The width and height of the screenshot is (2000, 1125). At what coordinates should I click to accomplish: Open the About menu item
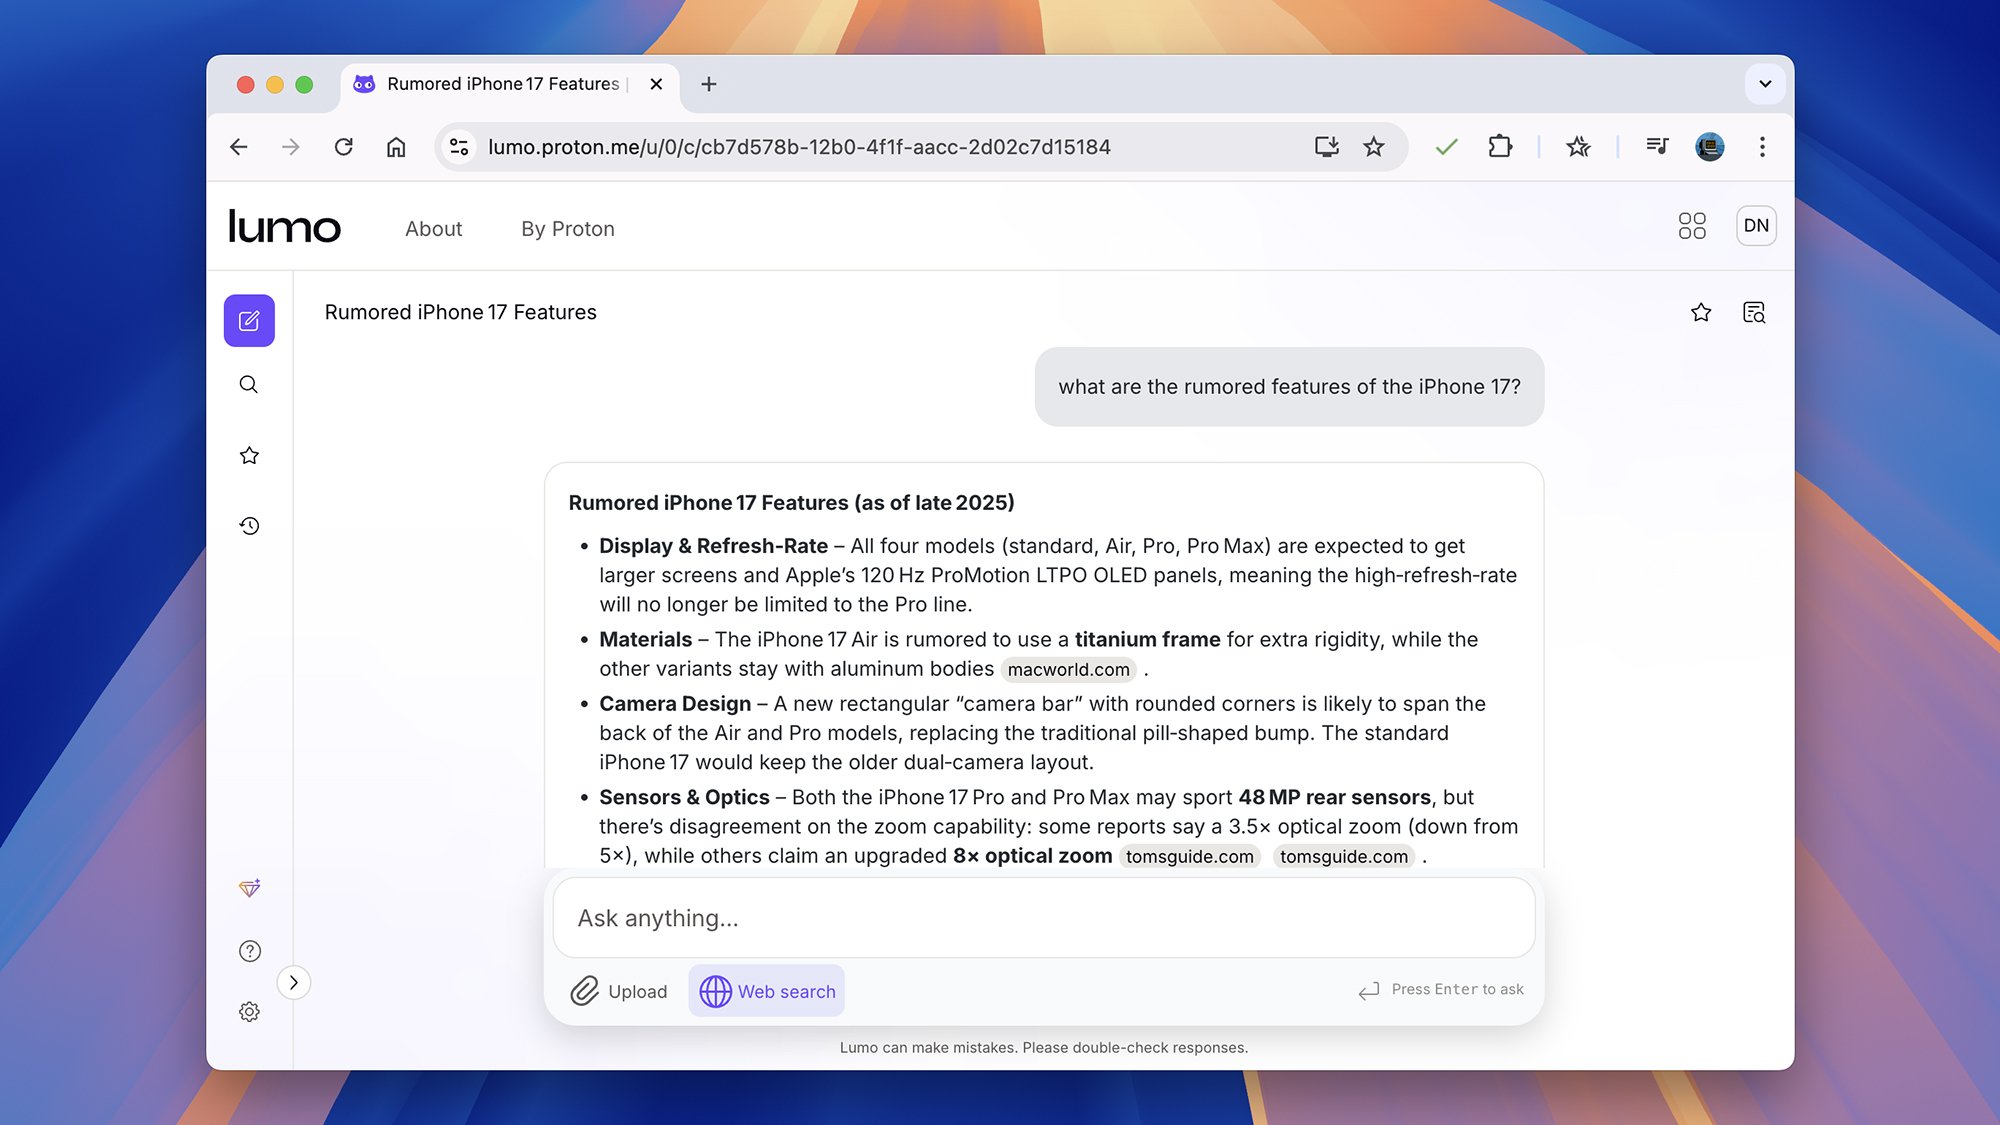pos(433,229)
